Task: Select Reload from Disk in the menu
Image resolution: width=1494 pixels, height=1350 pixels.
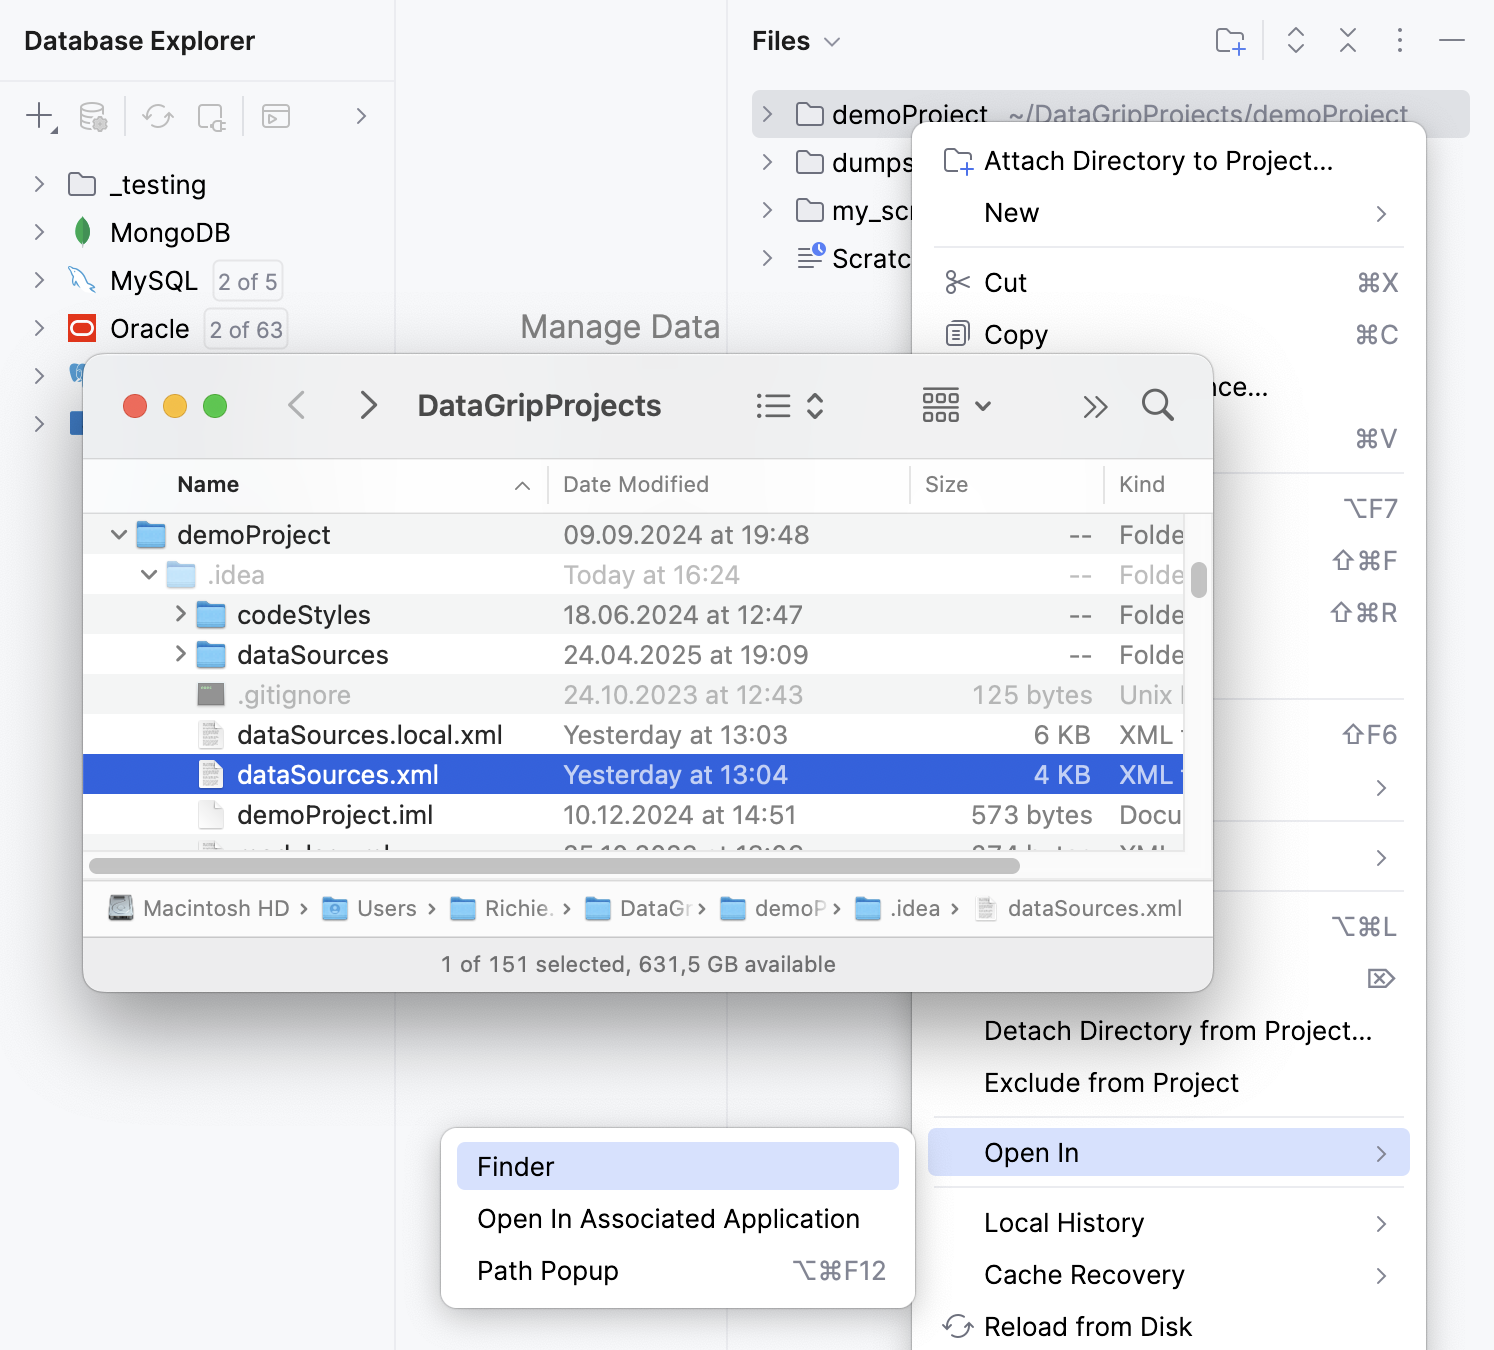Action: click(x=1087, y=1326)
